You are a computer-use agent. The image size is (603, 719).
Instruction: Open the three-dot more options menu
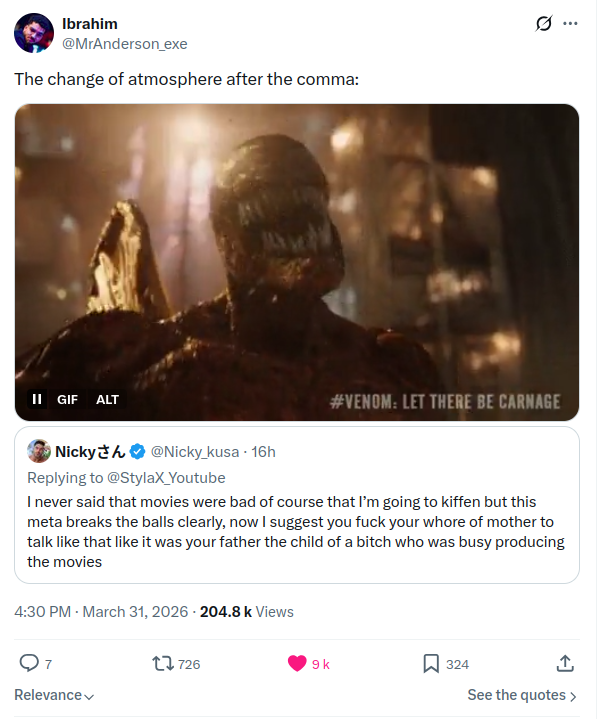(x=571, y=23)
